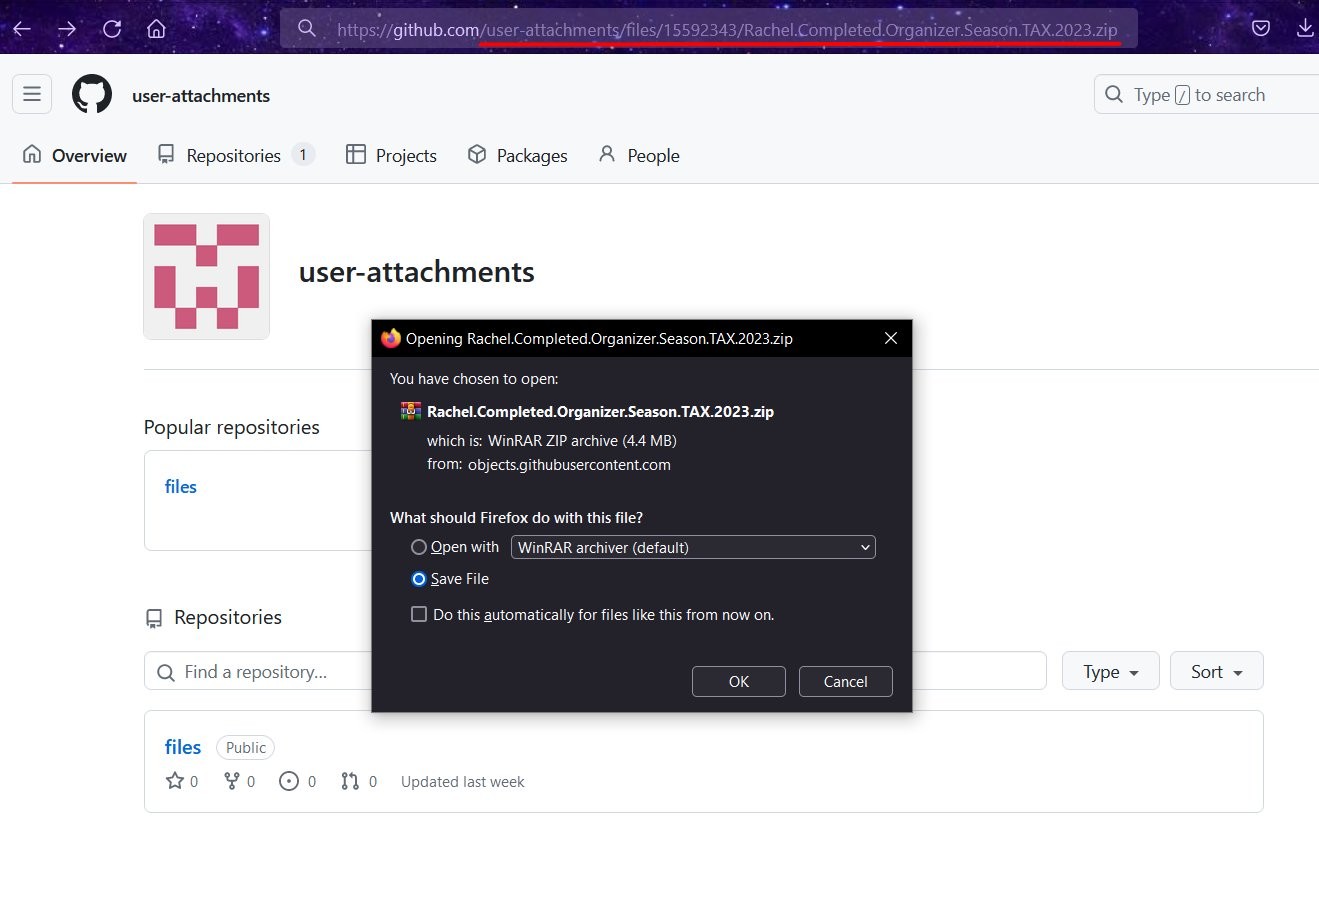Focus the Find a repository input

(595, 671)
